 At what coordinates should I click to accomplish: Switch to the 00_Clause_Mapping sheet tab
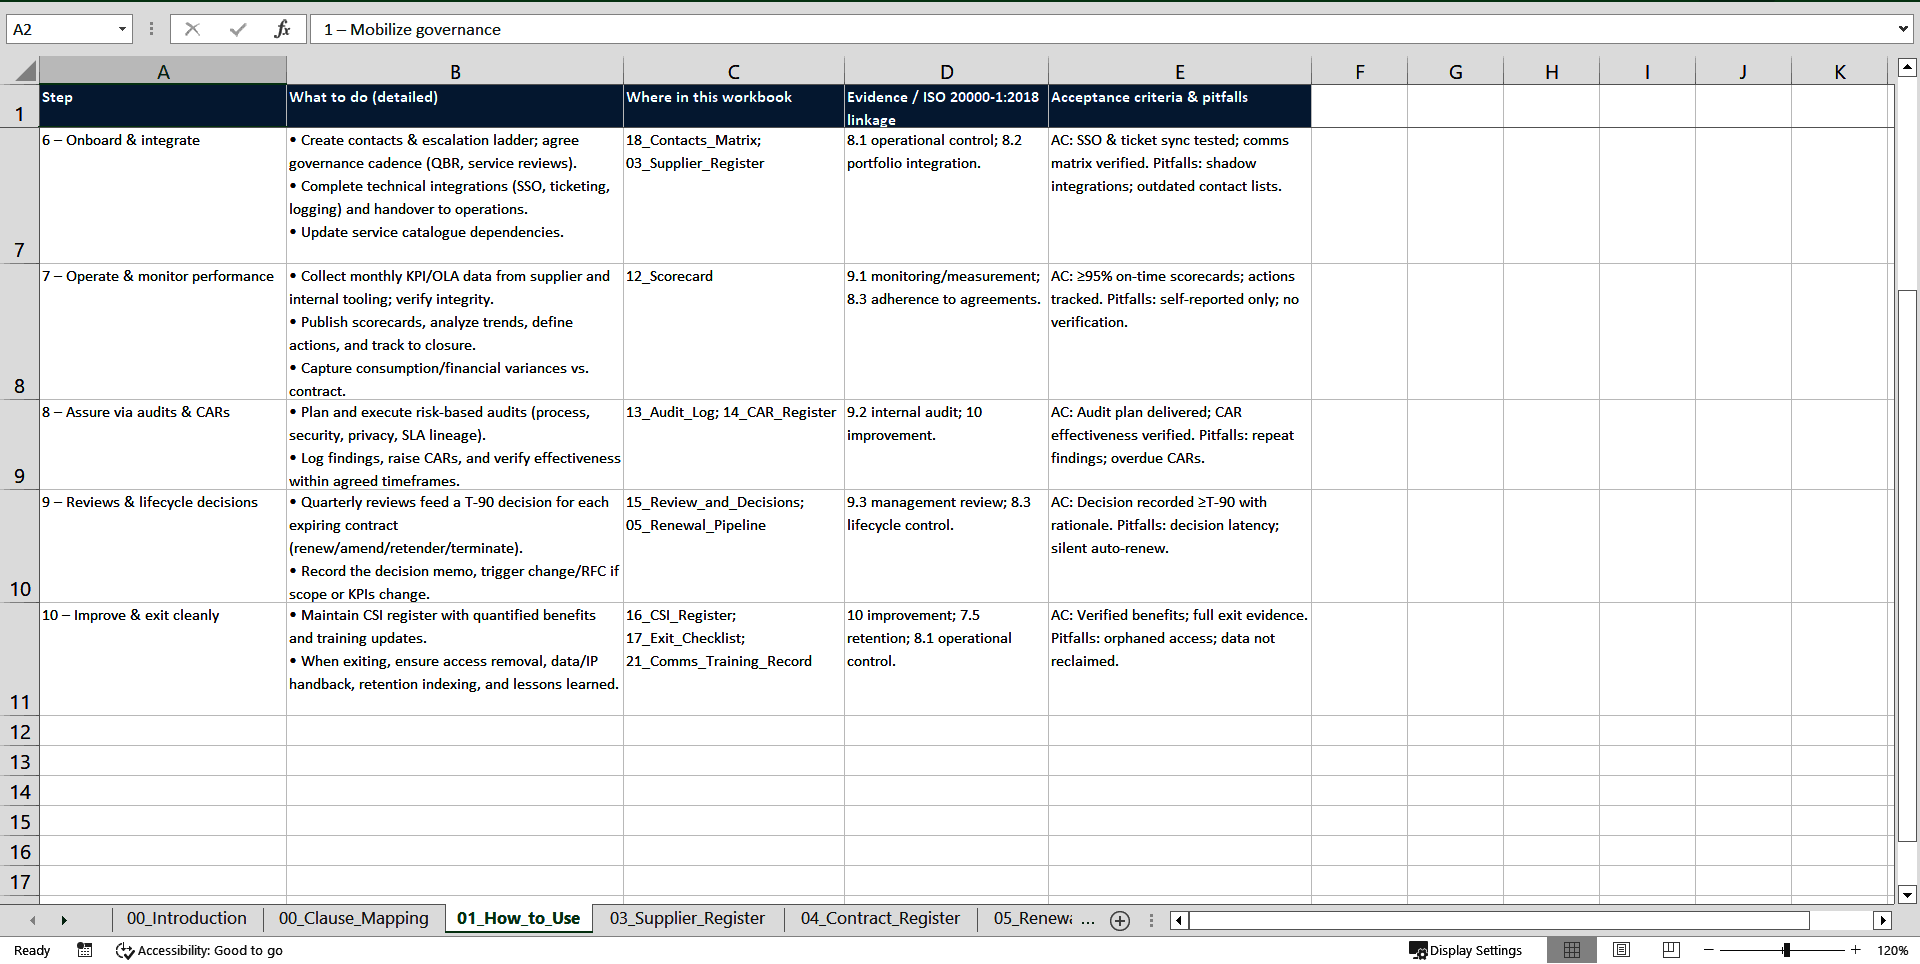click(x=354, y=918)
